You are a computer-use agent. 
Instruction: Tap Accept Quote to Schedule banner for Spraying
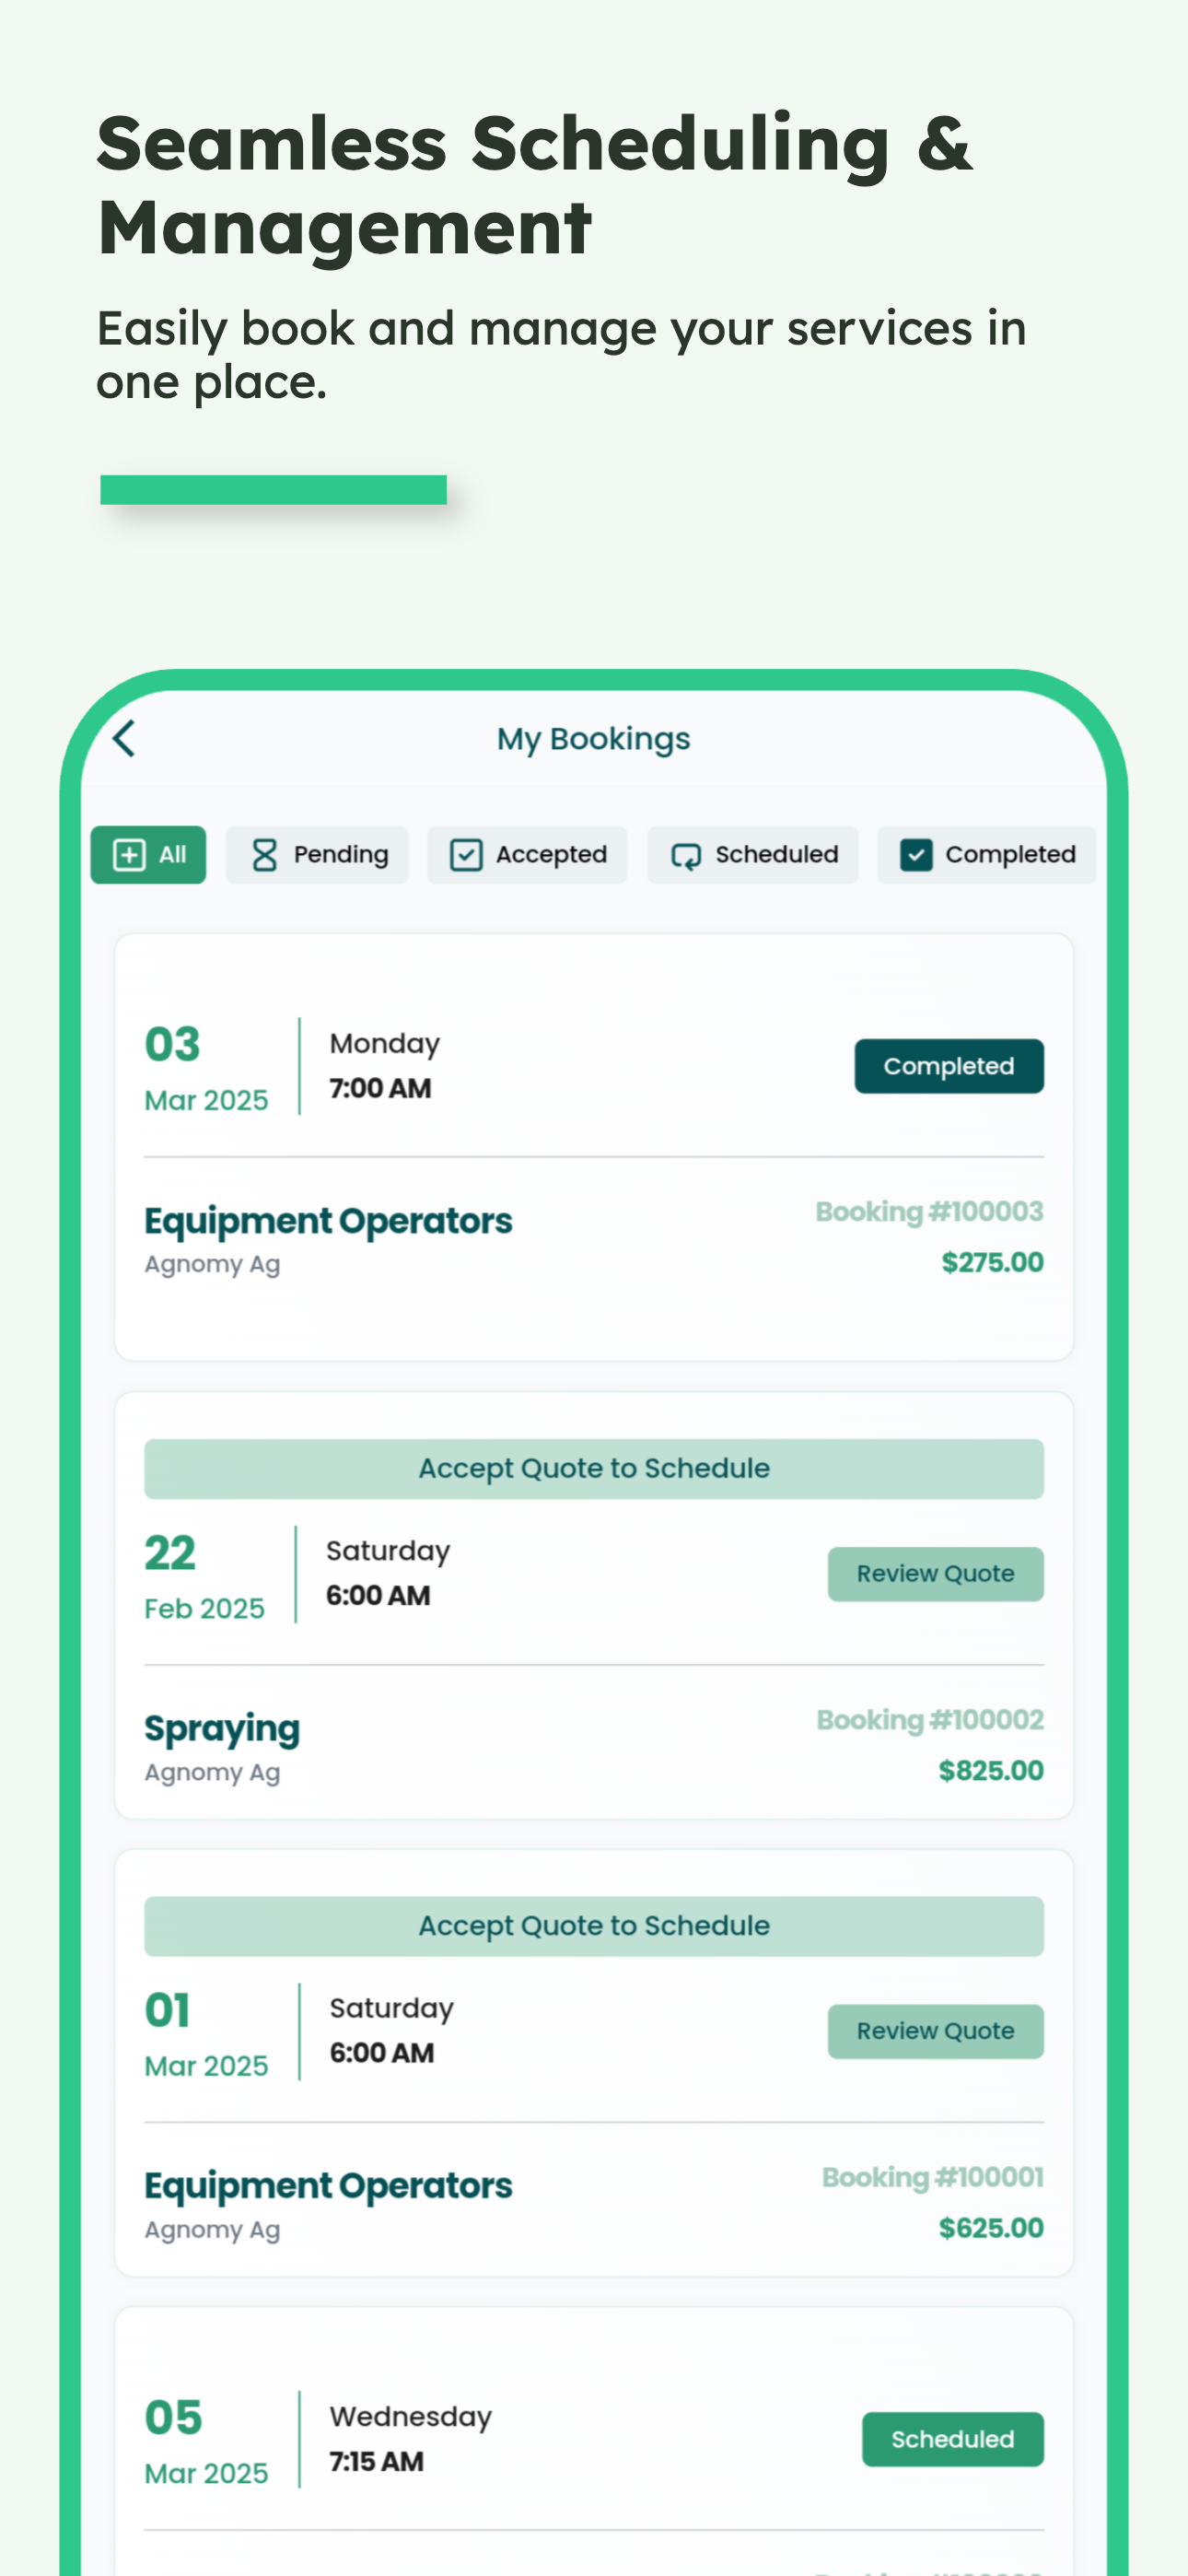pos(594,1468)
